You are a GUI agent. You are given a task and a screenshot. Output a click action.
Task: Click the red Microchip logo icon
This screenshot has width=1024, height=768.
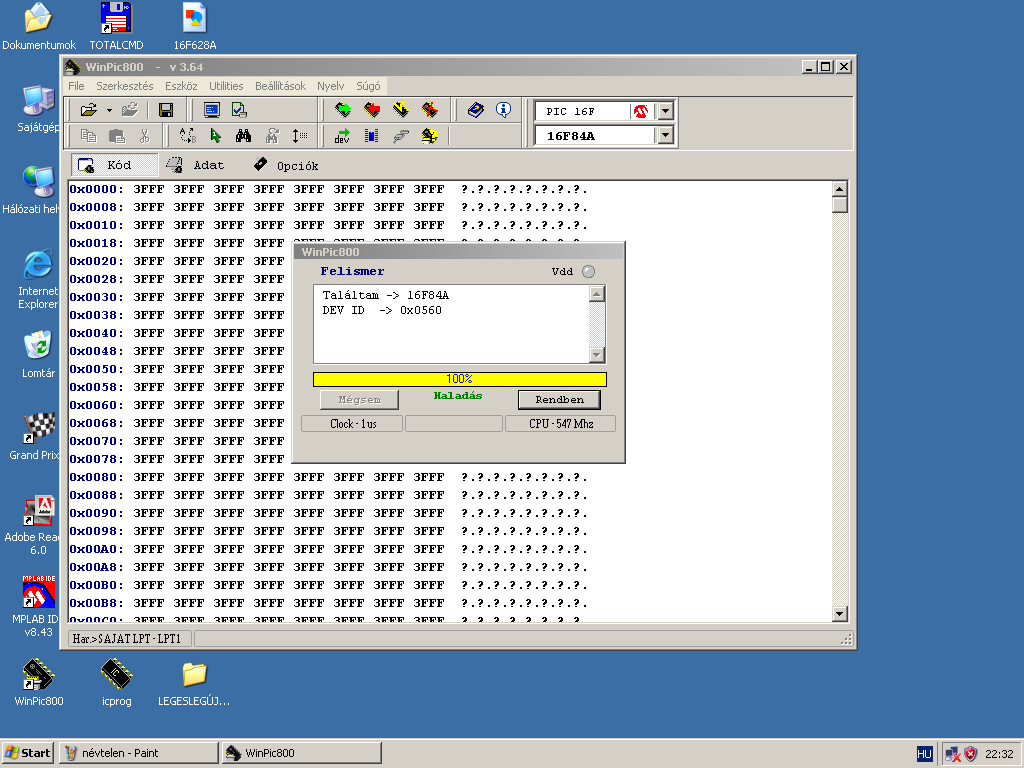coord(641,112)
